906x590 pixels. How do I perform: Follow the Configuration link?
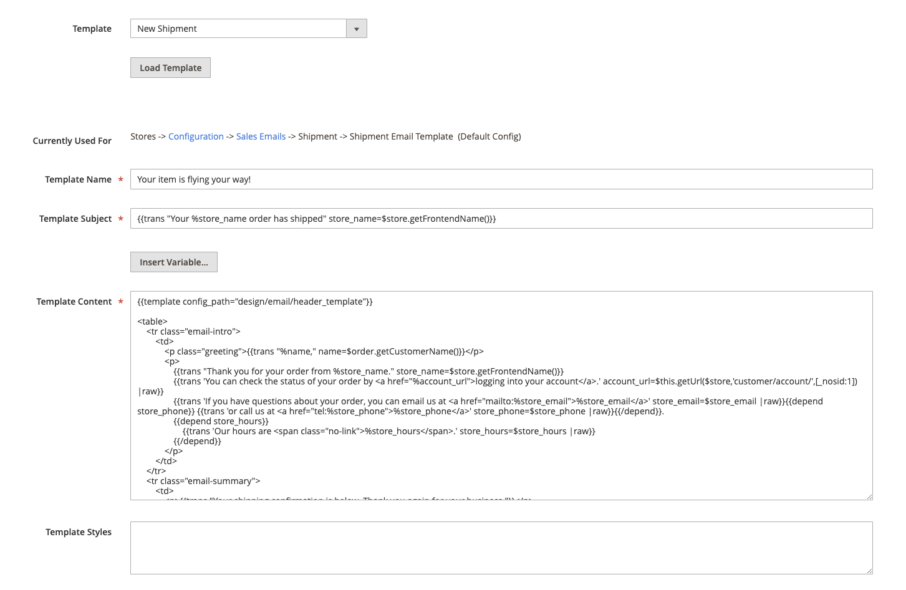[196, 136]
